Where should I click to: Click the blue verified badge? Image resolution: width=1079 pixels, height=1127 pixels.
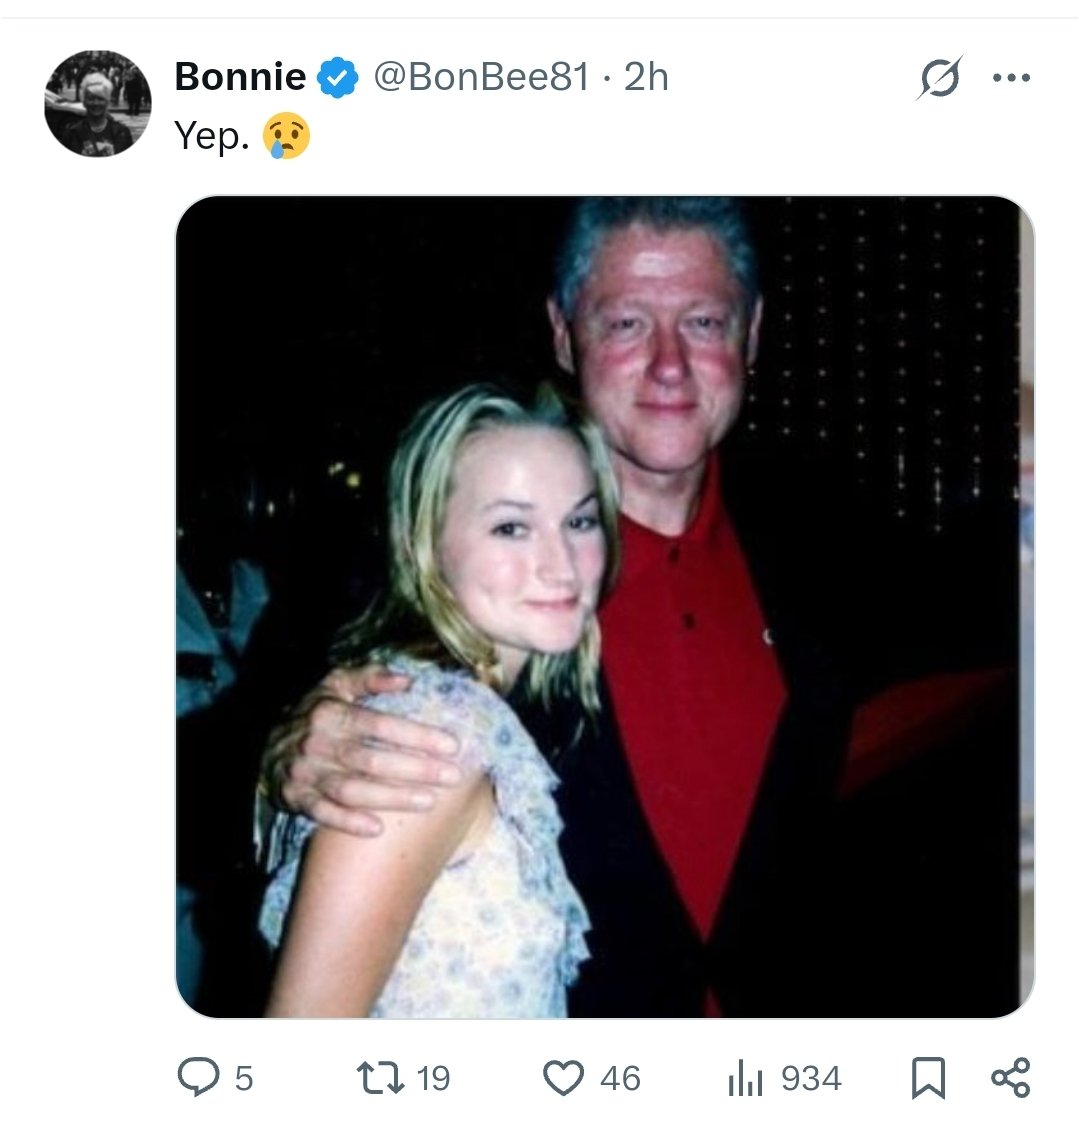339,77
